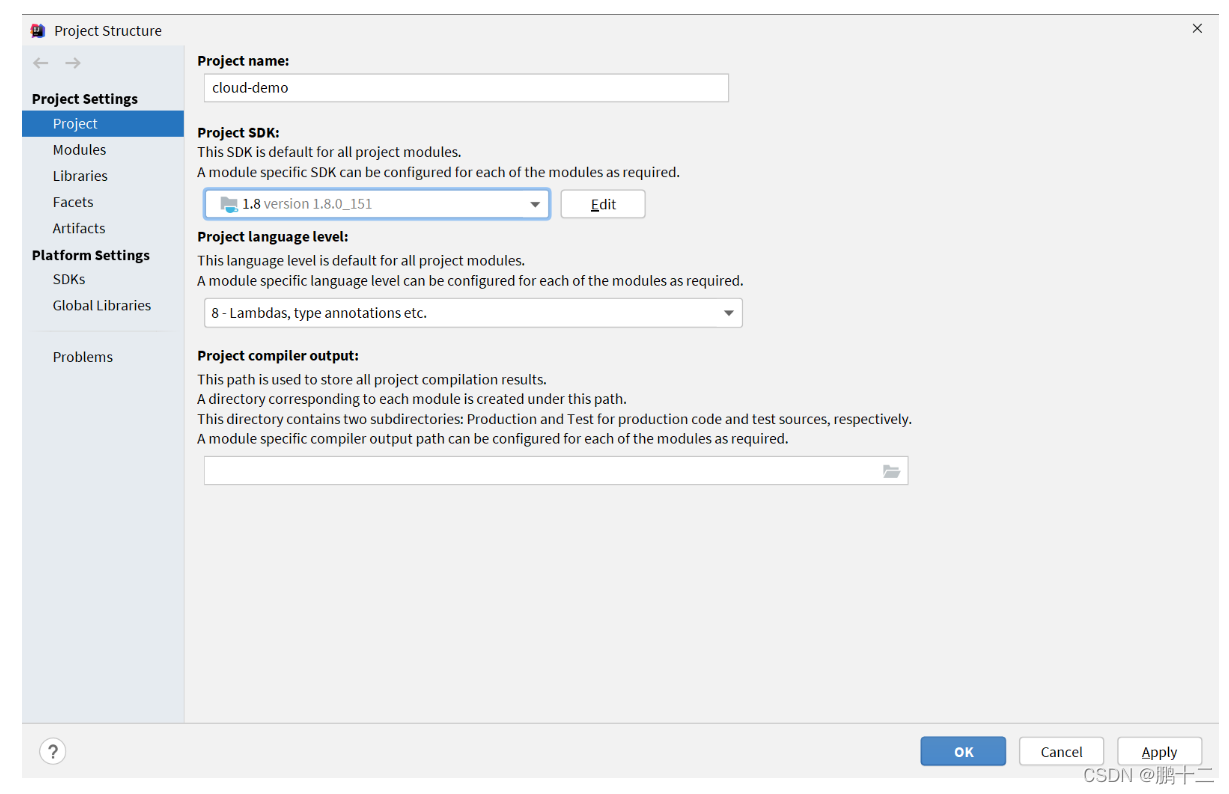Open the help question mark icon
The width and height of the screenshot is (1229, 794).
pyautogui.click(x=53, y=751)
